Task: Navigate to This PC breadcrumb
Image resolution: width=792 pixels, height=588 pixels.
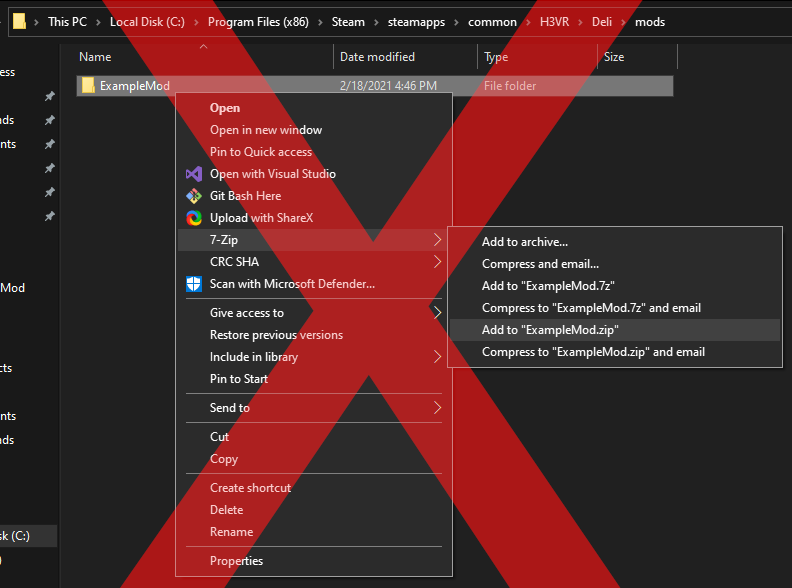Action: (x=67, y=22)
